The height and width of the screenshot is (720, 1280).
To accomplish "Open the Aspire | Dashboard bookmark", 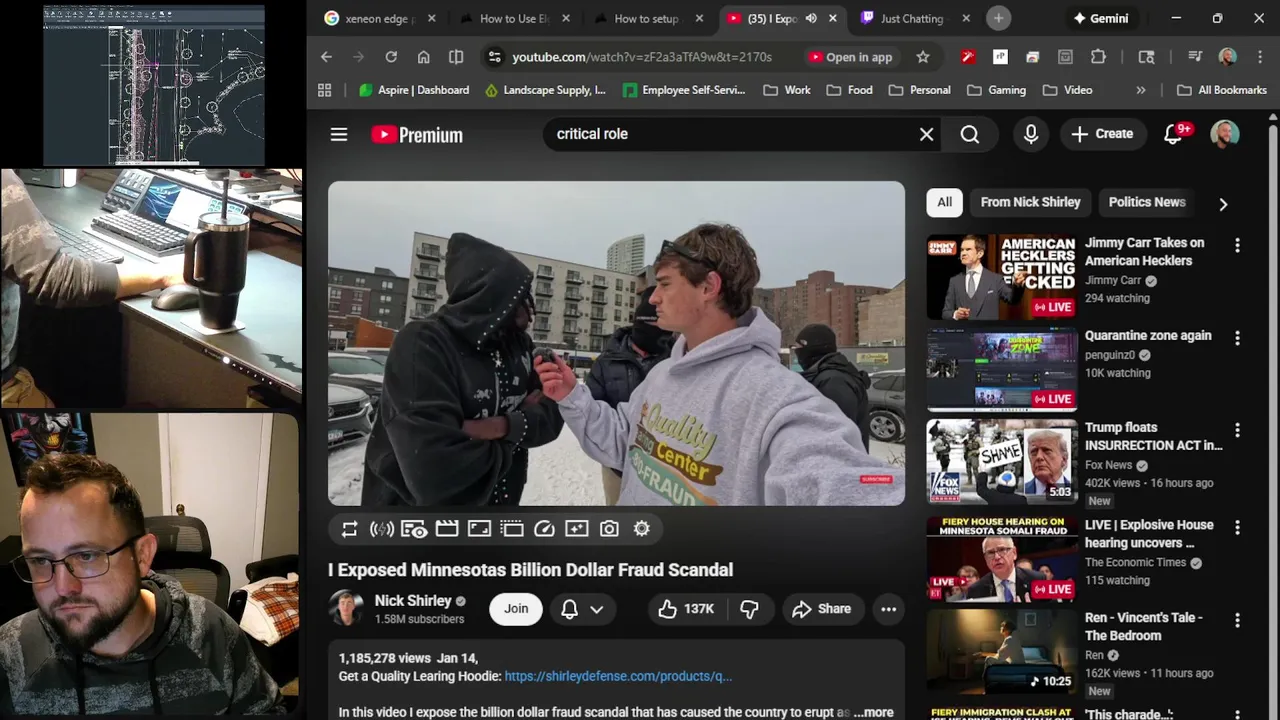I will click(x=413, y=90).
